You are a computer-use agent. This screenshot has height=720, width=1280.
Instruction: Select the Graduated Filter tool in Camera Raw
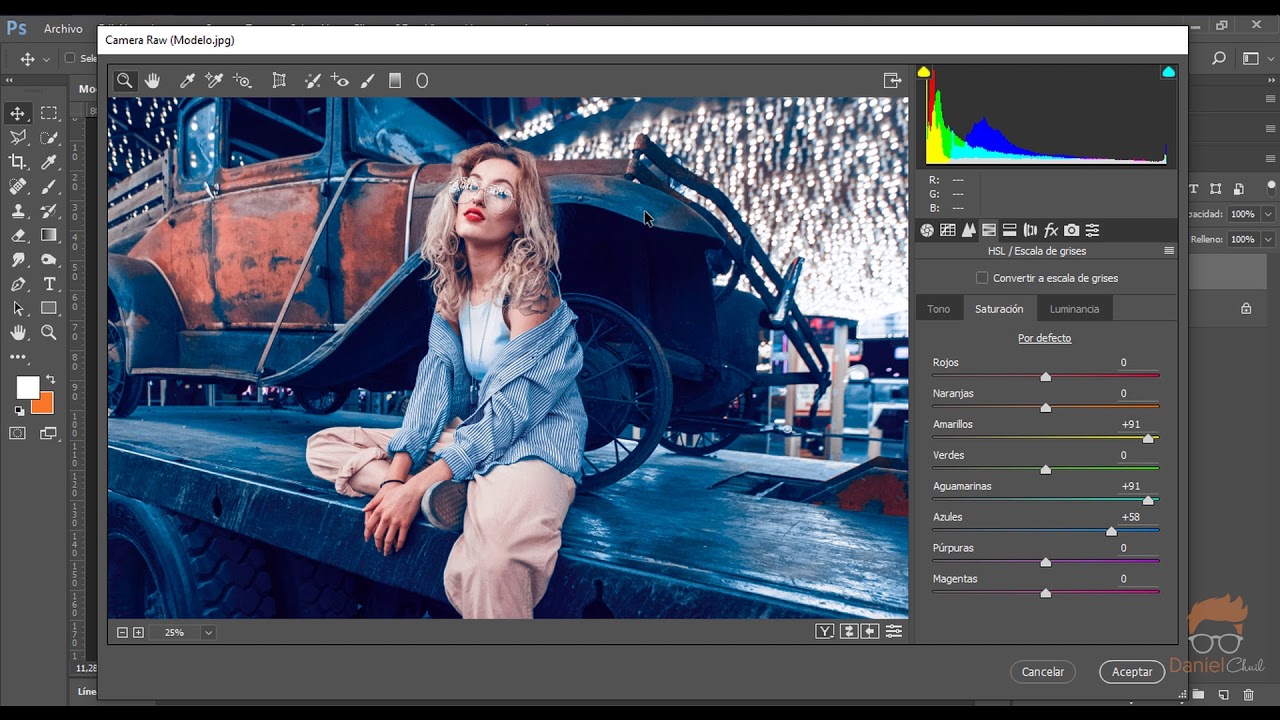click(x=395, y=81)
